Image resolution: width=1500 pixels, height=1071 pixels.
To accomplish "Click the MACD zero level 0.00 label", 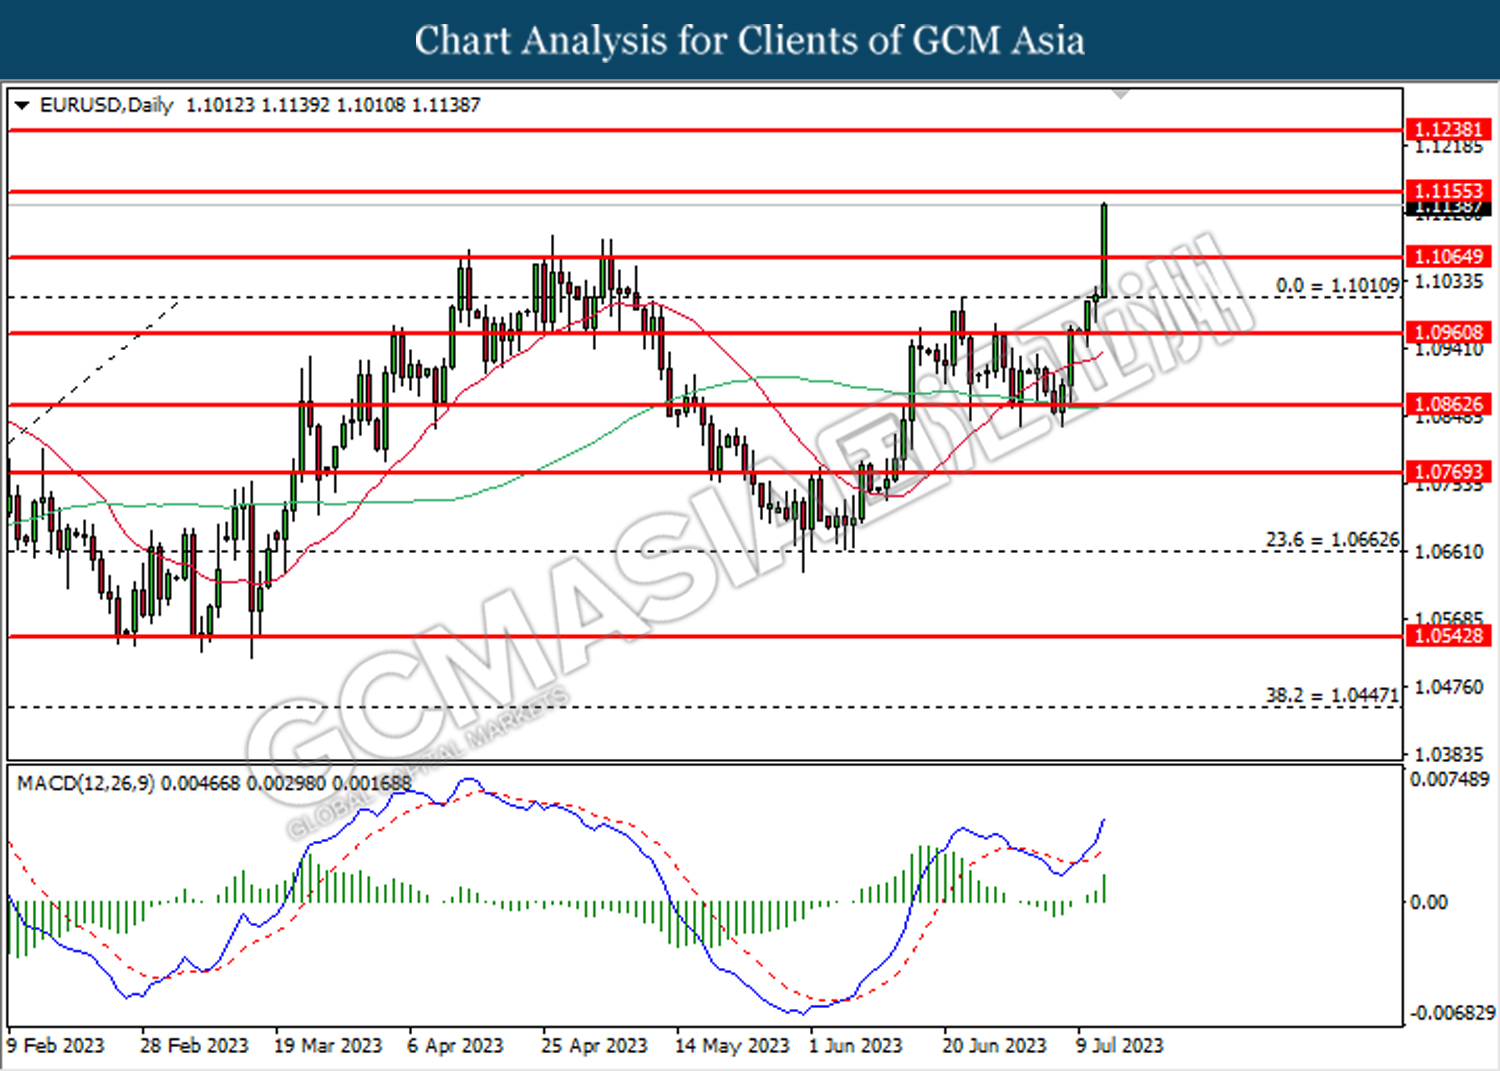I will click(1428, 902).
